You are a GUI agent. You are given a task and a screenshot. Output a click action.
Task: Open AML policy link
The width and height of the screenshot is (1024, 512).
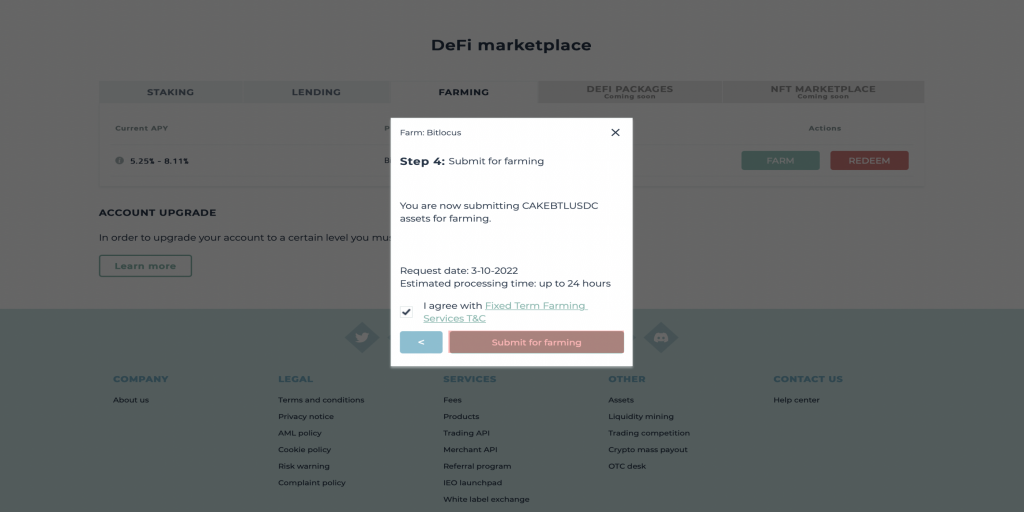coord(300,433)
